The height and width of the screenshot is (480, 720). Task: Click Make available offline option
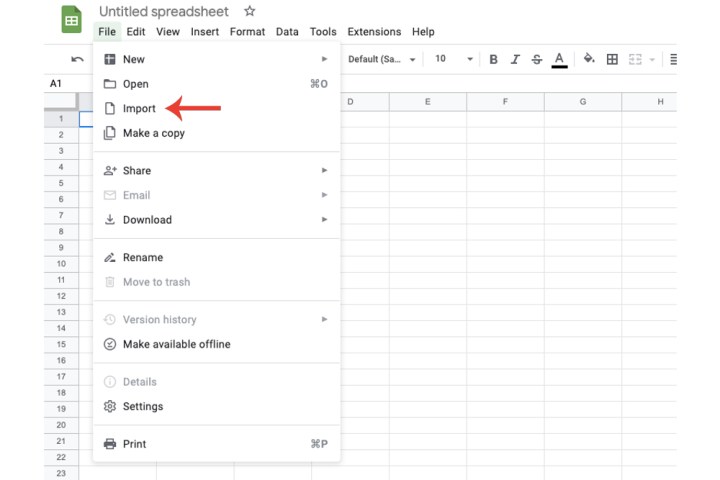coord(176,344)
